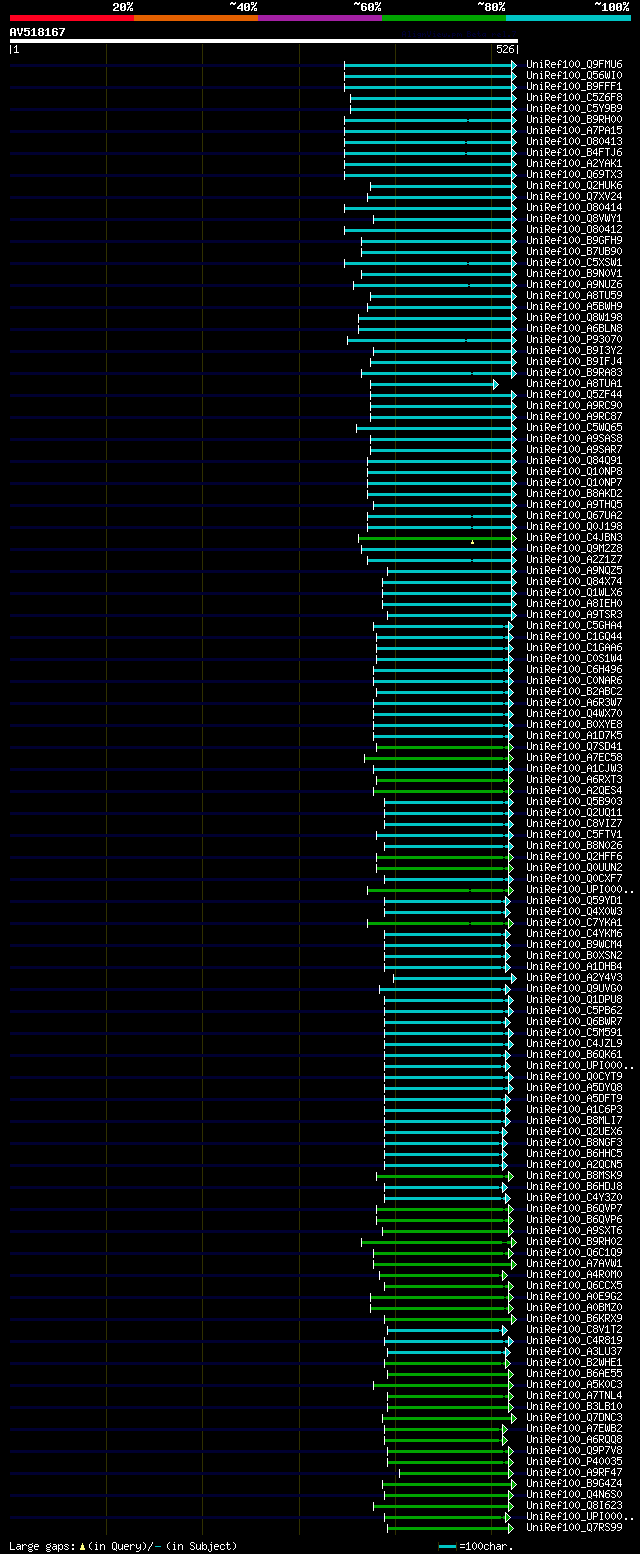Open UniRef100_Q84X74 hit
Screen dimensions: 640x1554
[574, 582]
